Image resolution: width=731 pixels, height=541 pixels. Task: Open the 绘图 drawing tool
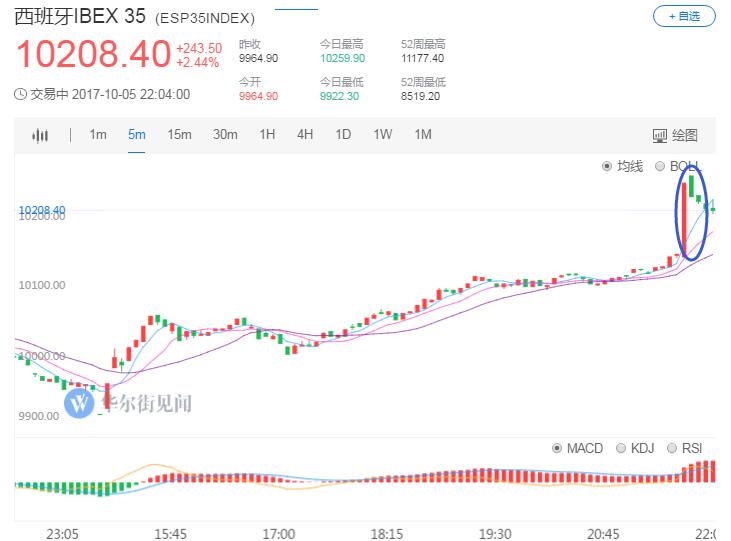(x=675, y=135)
